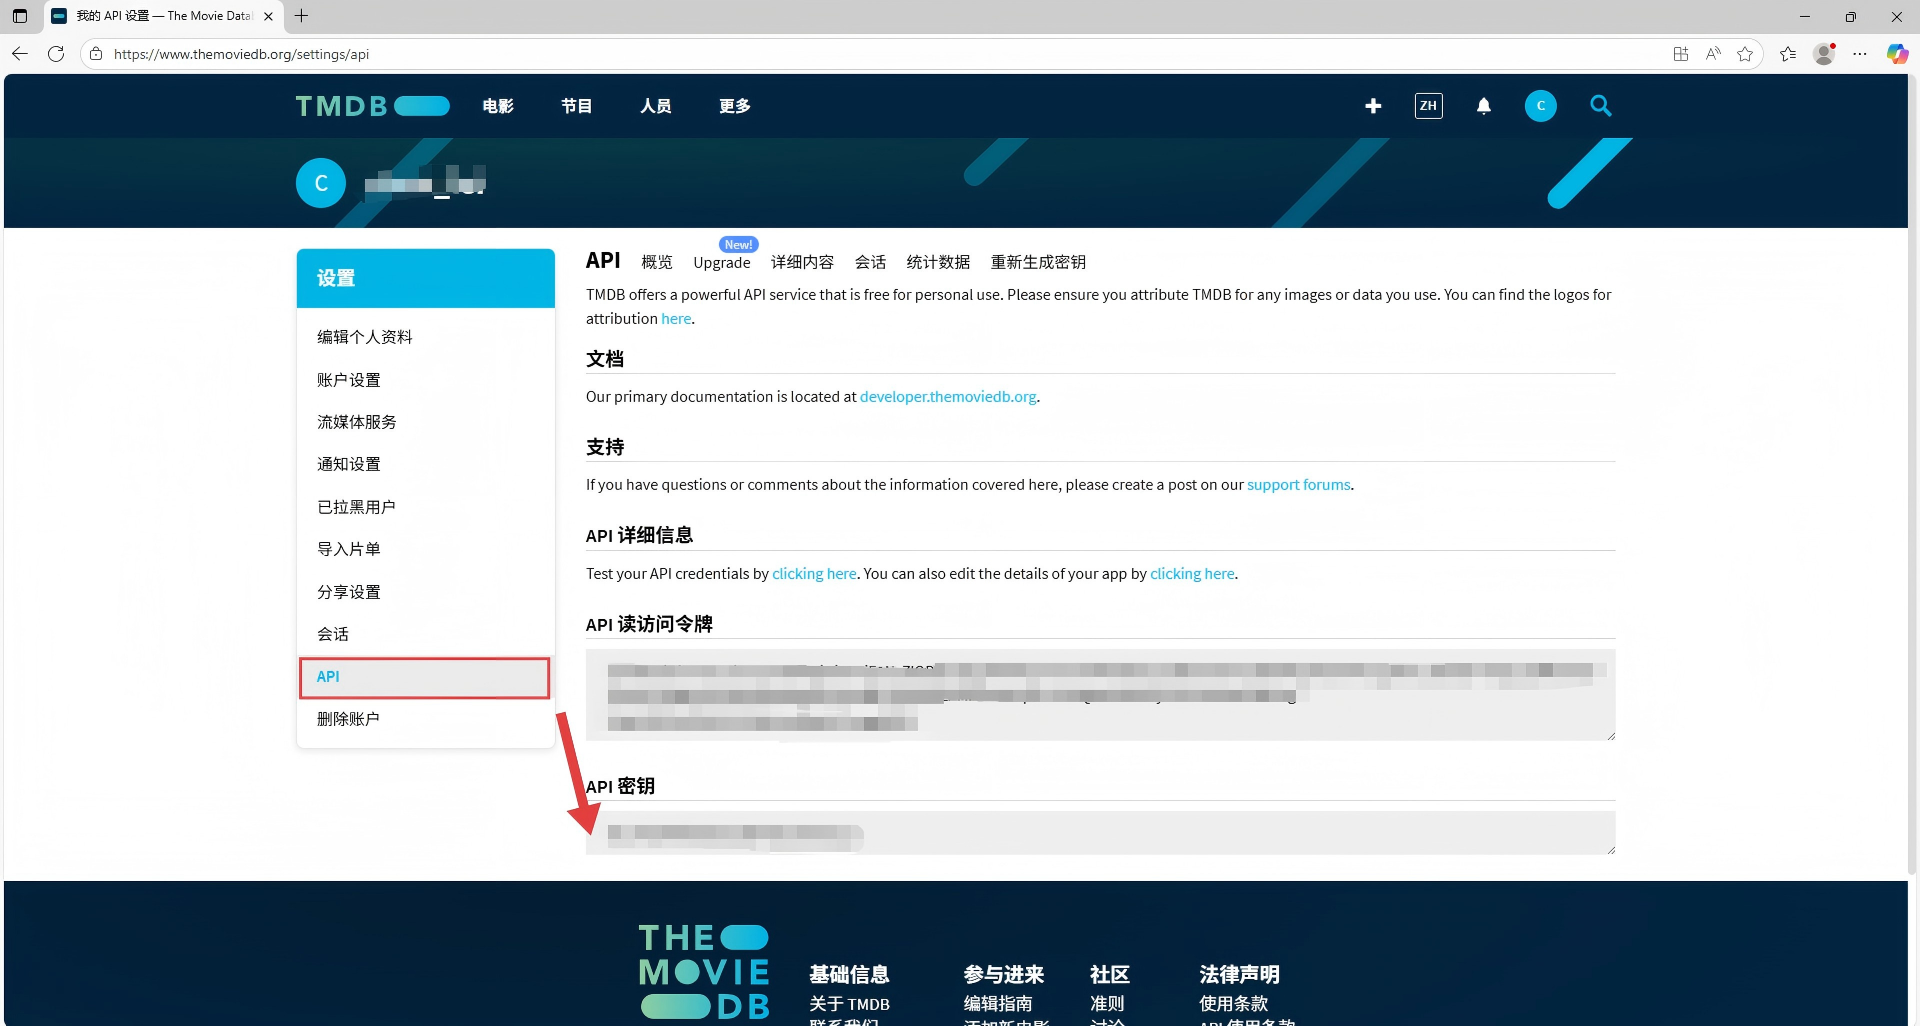Open user profile avatar menu in header
This screenshot has height=1026, width=1920.
tap(1540, 106)
